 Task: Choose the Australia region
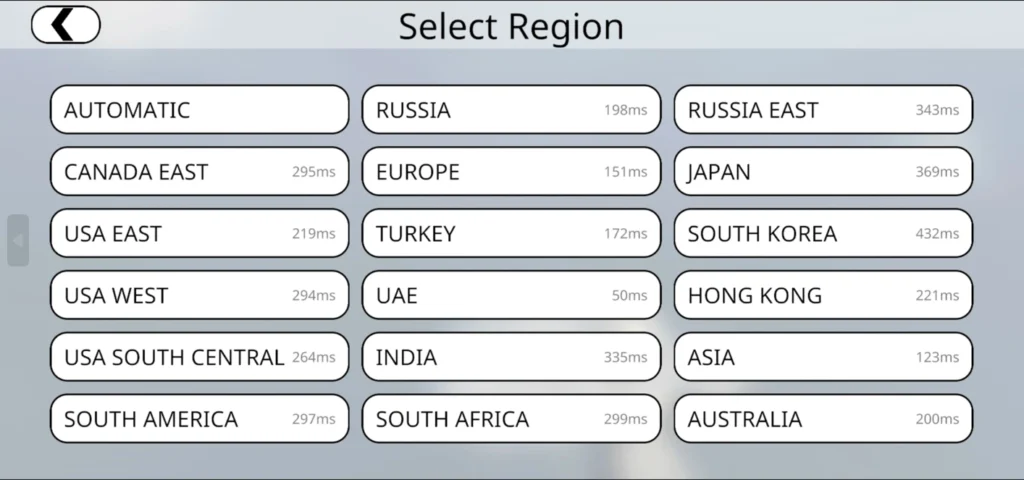click(823, 419)
